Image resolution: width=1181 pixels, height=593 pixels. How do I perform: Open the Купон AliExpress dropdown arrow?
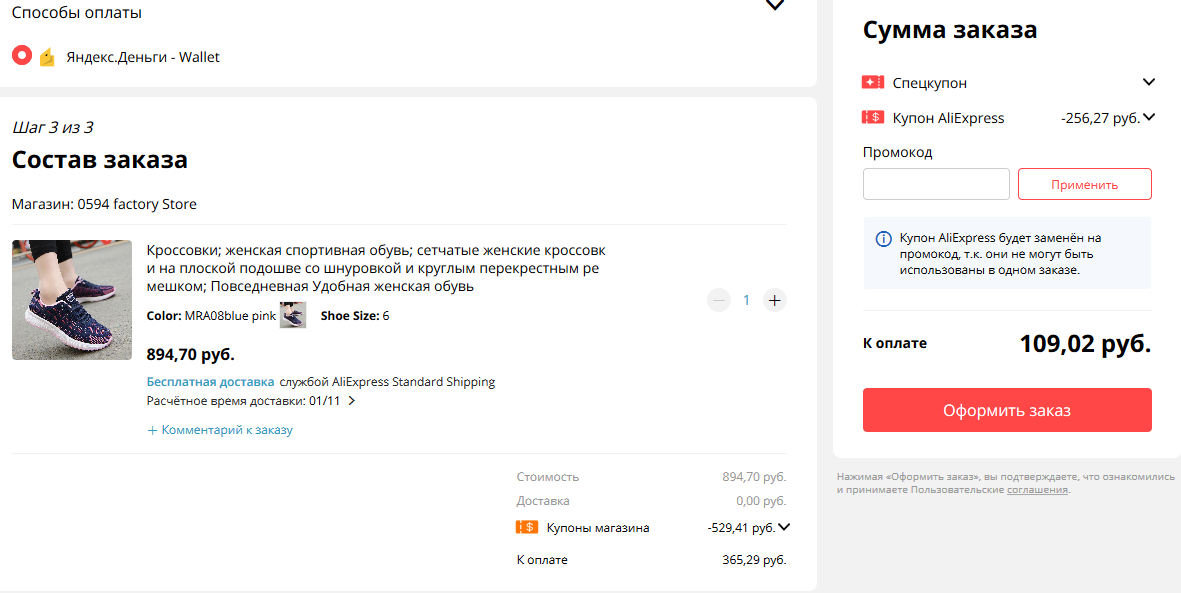[x=1149, y=117]
